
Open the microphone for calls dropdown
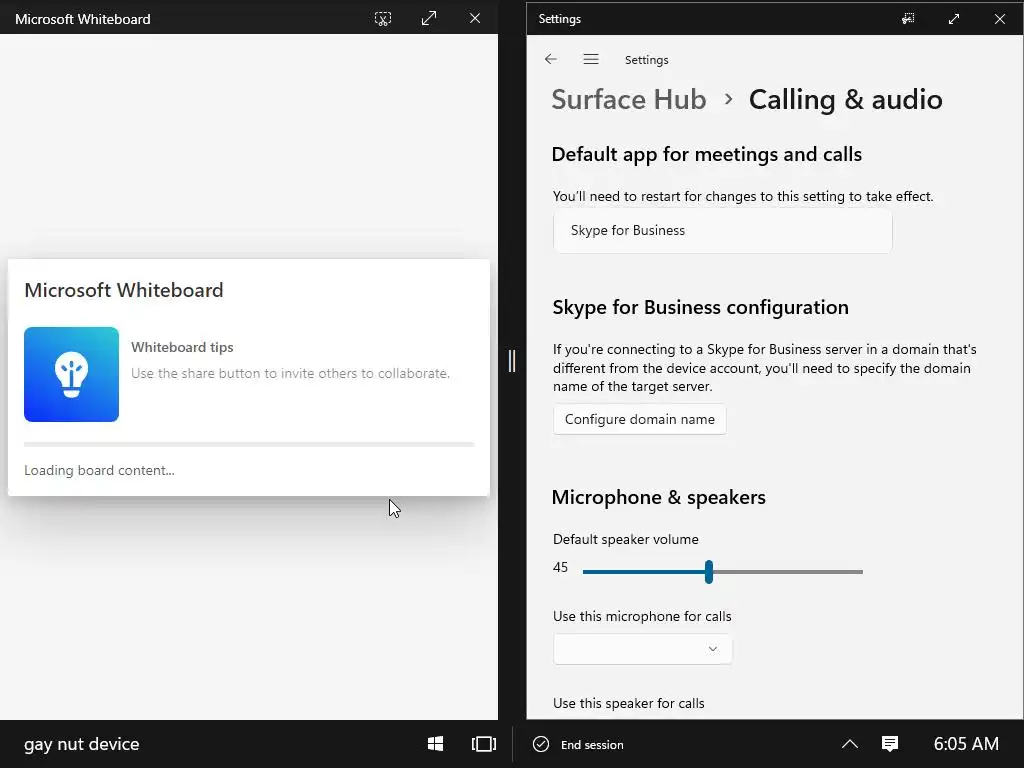coord(643,649)
